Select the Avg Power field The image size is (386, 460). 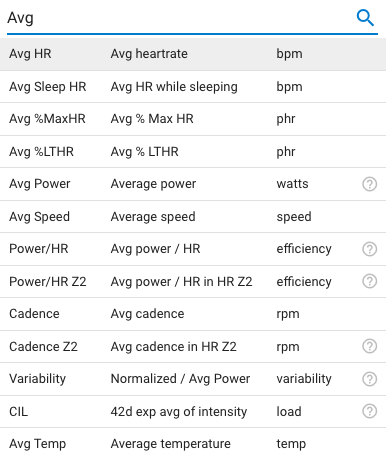pos(193,184)
